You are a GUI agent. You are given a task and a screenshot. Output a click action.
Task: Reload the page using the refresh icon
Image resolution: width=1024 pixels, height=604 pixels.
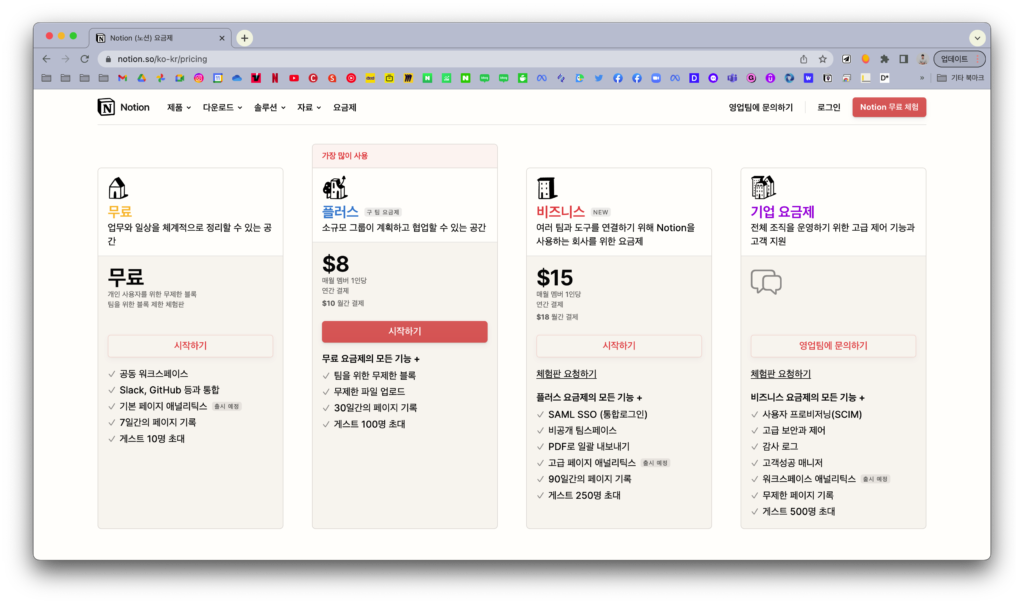[83, 59]
